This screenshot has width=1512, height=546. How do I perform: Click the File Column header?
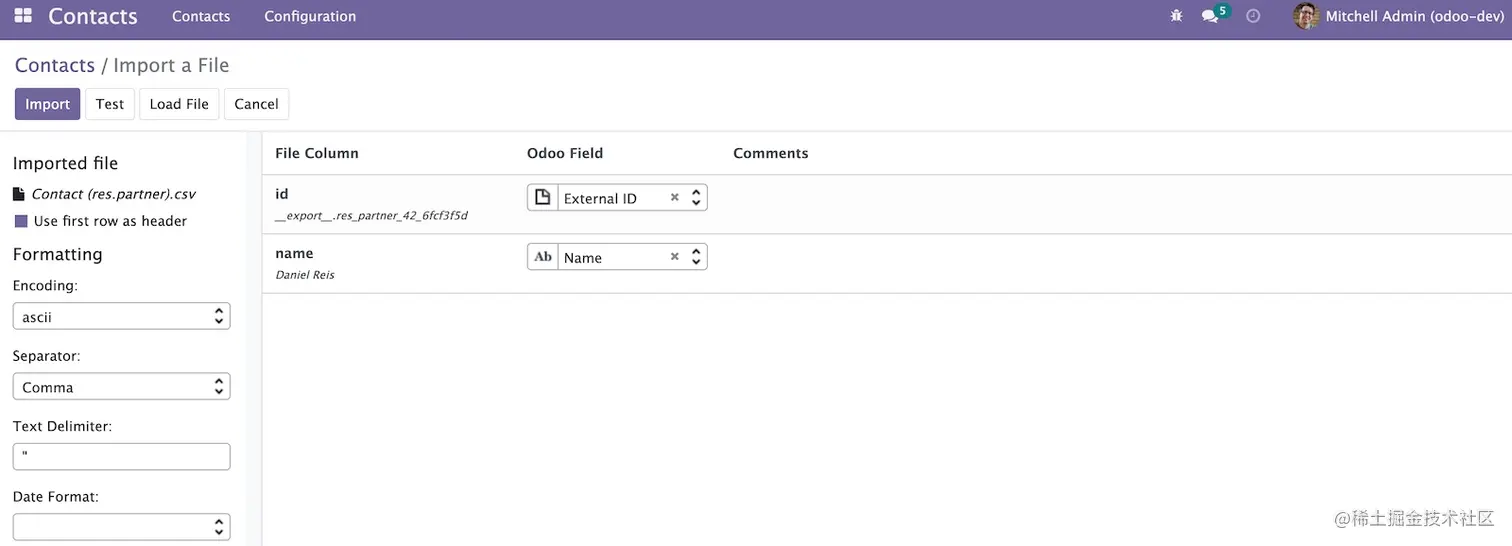pos(317,153)
